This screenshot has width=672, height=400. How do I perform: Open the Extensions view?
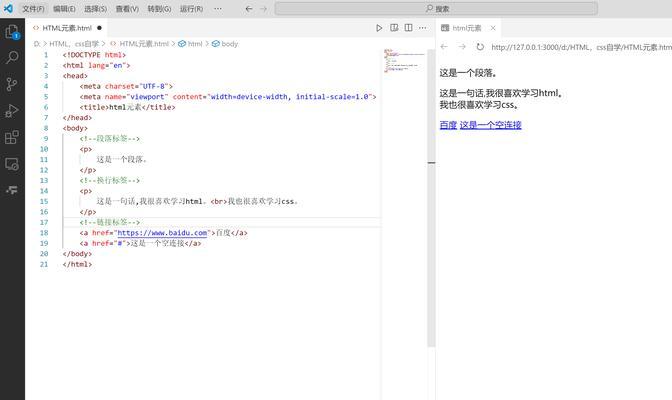pyautogui.click(x=12, y=137)
